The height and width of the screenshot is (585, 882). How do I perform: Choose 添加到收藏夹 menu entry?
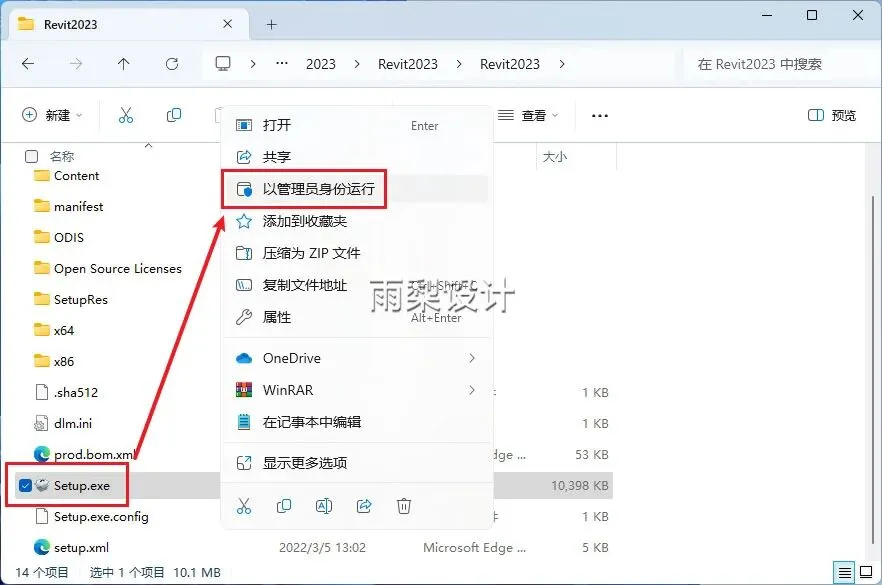point(356,221)
